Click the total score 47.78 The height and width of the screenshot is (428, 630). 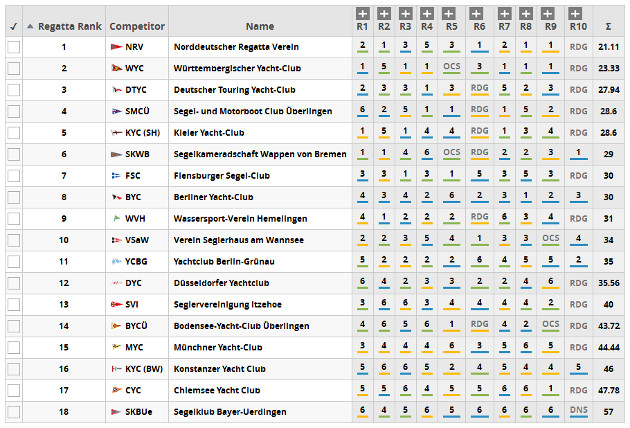(x=608, y=390)
